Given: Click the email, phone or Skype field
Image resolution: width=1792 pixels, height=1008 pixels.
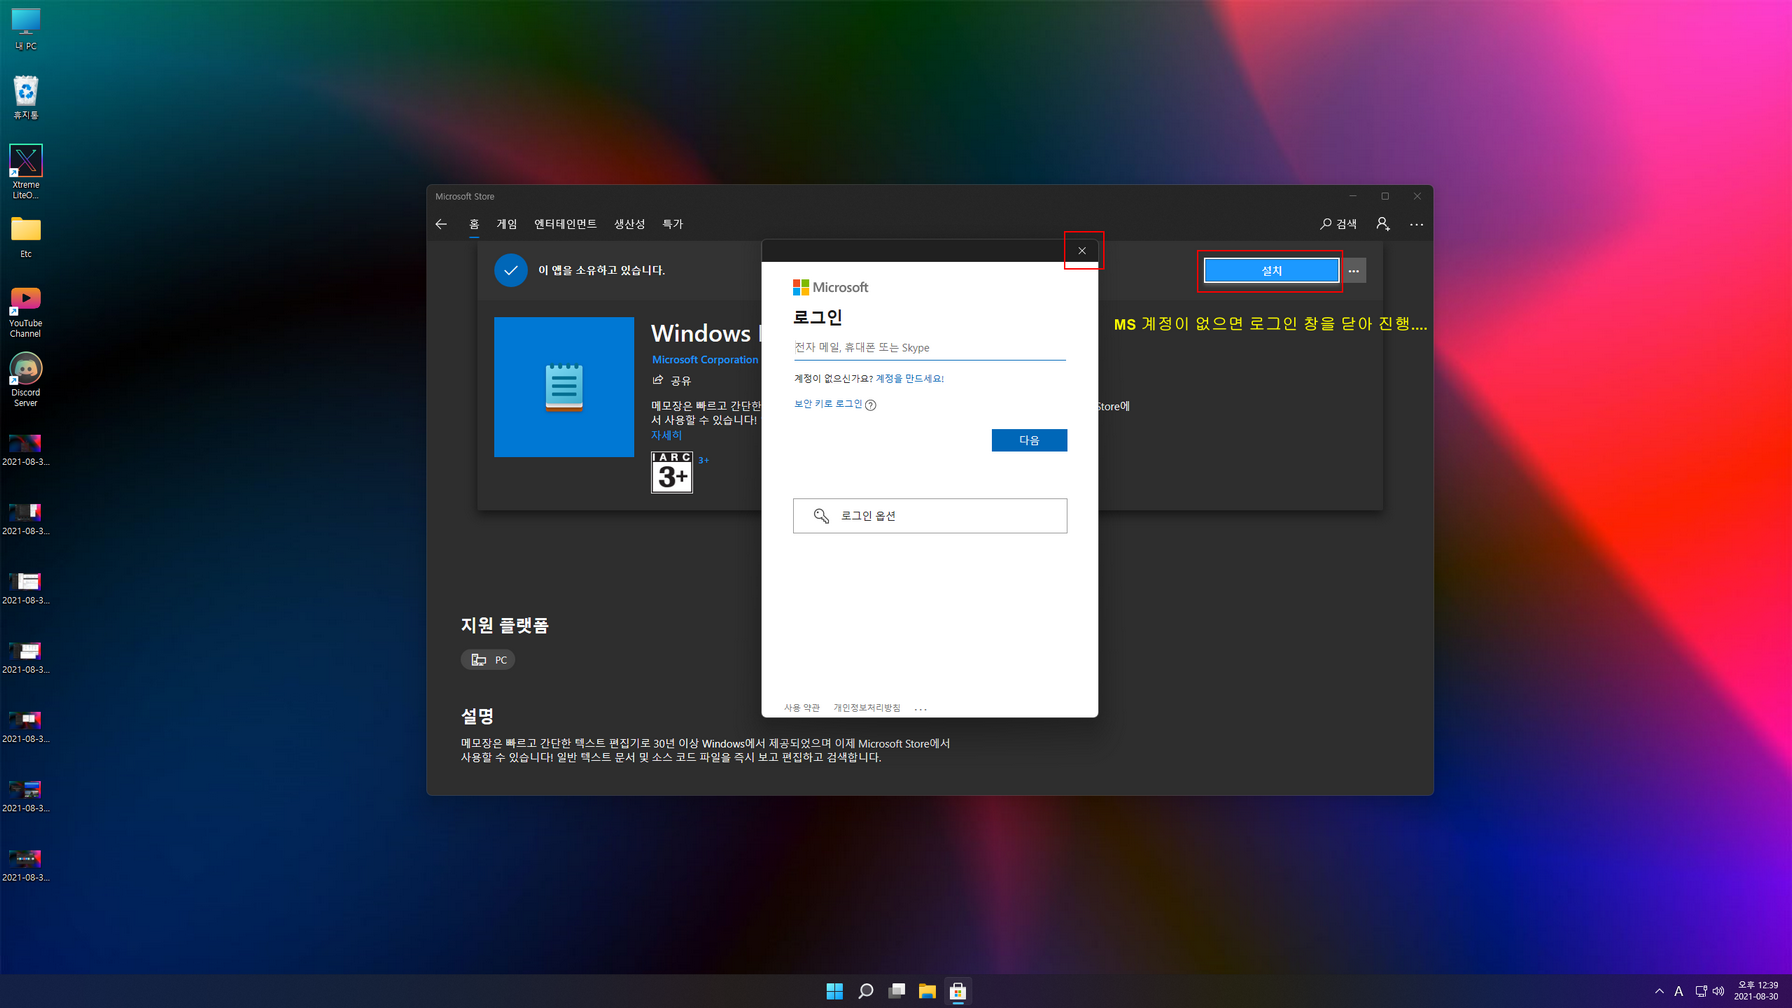Looking at the screenshot, I should tap(930, 348).
